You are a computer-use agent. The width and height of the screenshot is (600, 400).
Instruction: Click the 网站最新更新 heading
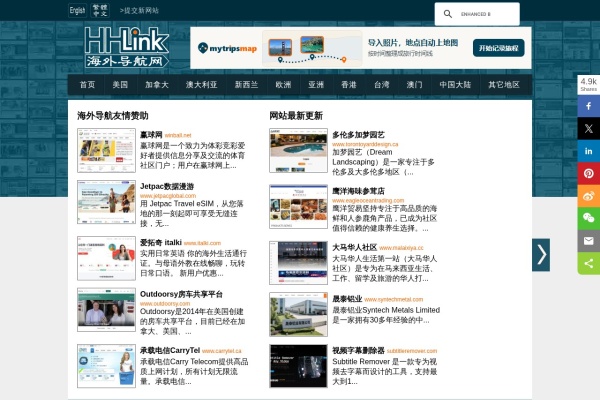(296, 116)
